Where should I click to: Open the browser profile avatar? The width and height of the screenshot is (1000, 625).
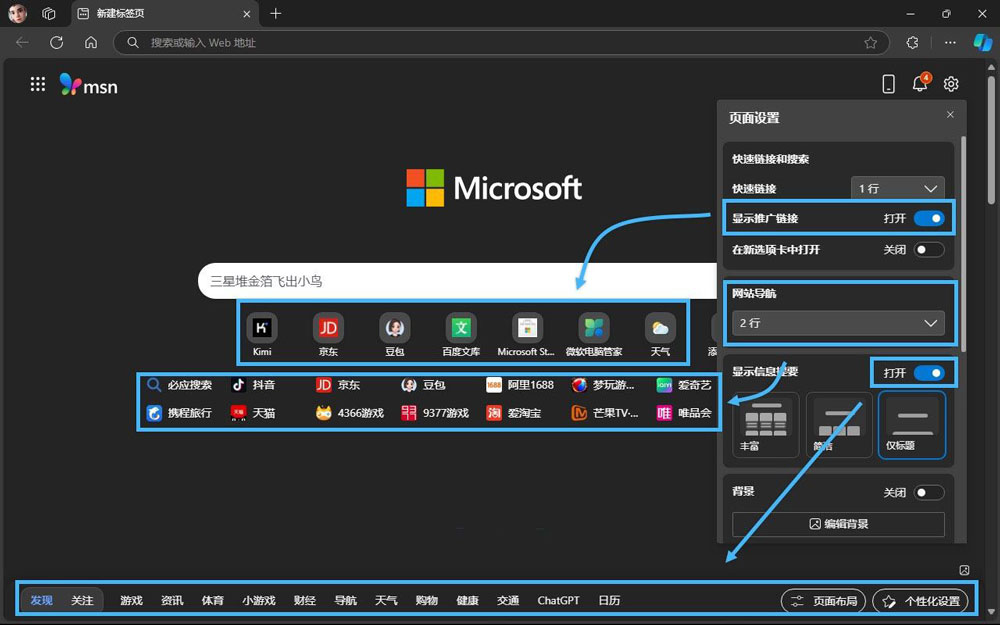[x=17, y=13]
